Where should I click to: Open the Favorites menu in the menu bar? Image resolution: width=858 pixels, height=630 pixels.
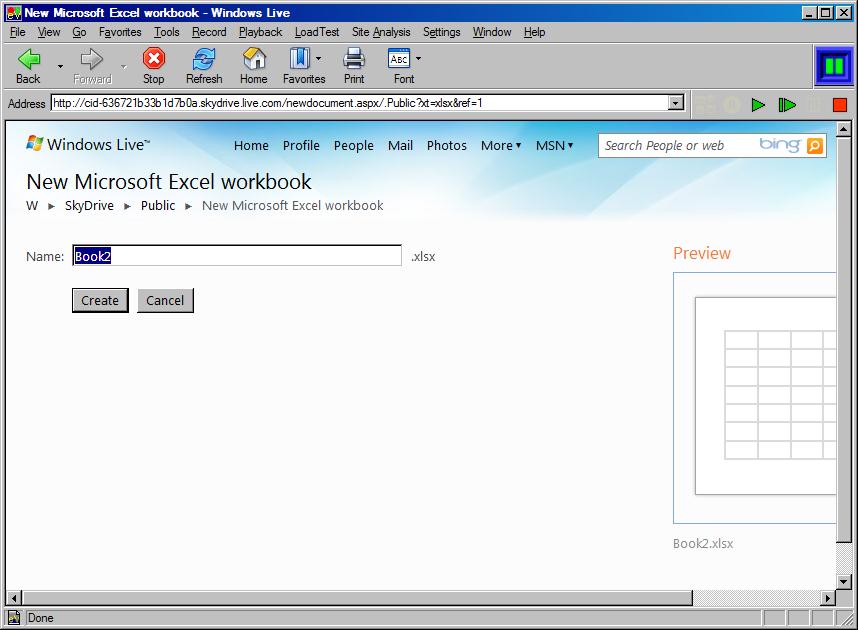click(x=120, y=32)
